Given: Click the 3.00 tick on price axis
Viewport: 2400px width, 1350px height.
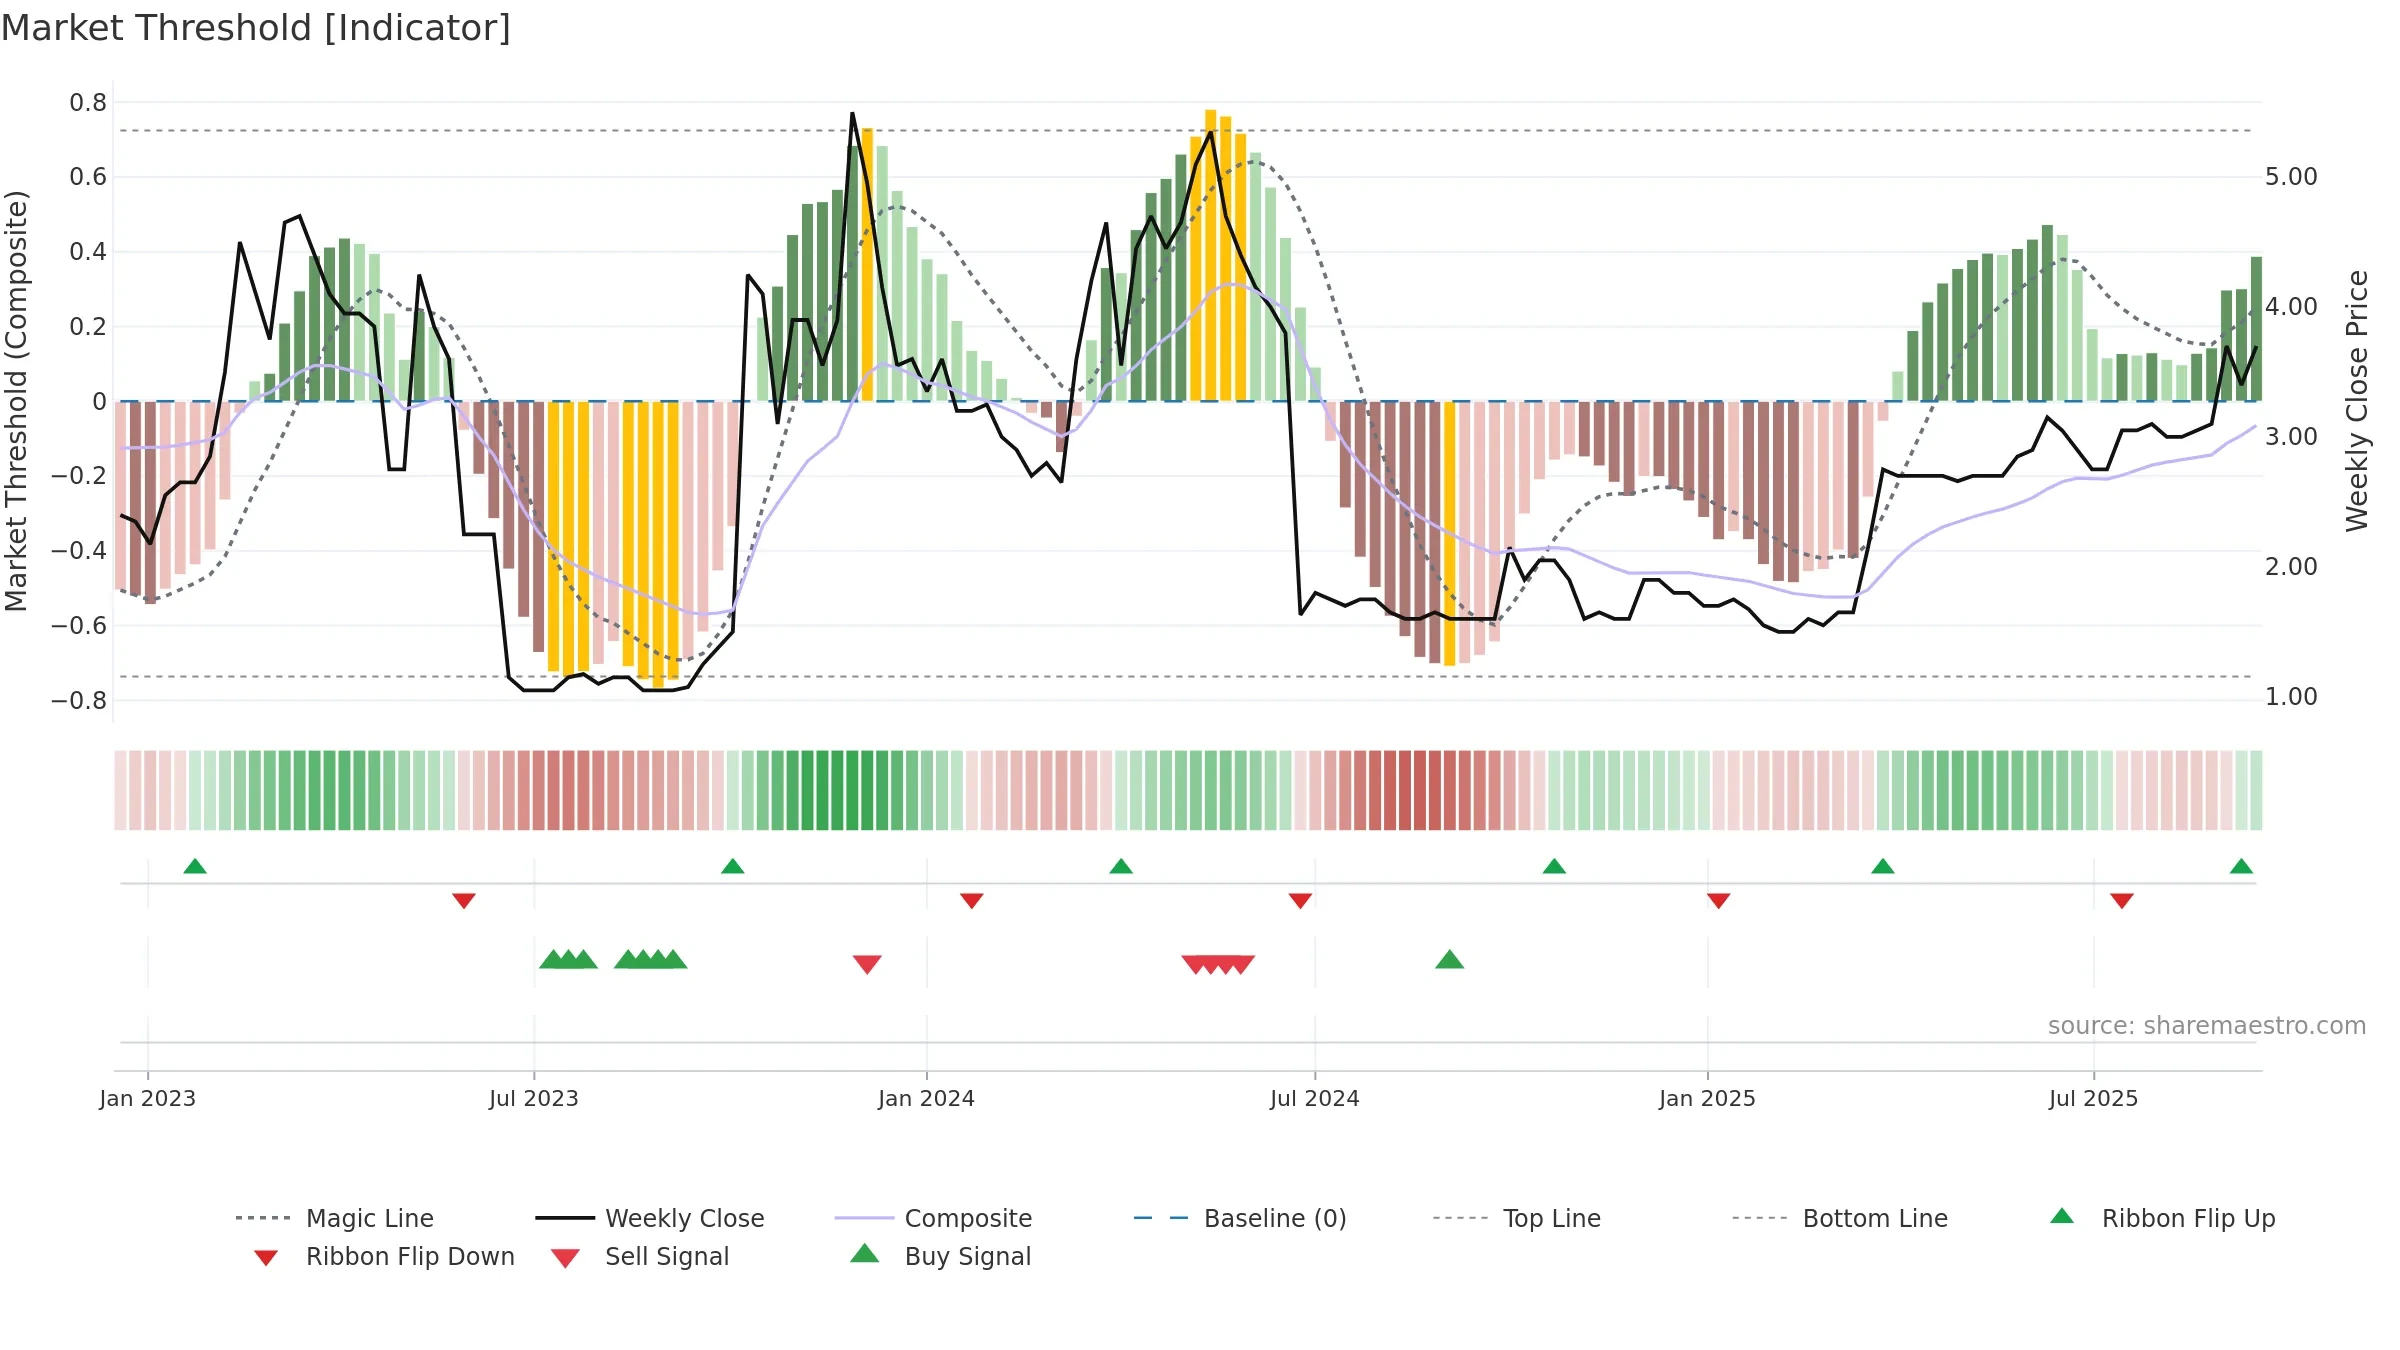Looking at the screenshot, I should point(2291,437).
